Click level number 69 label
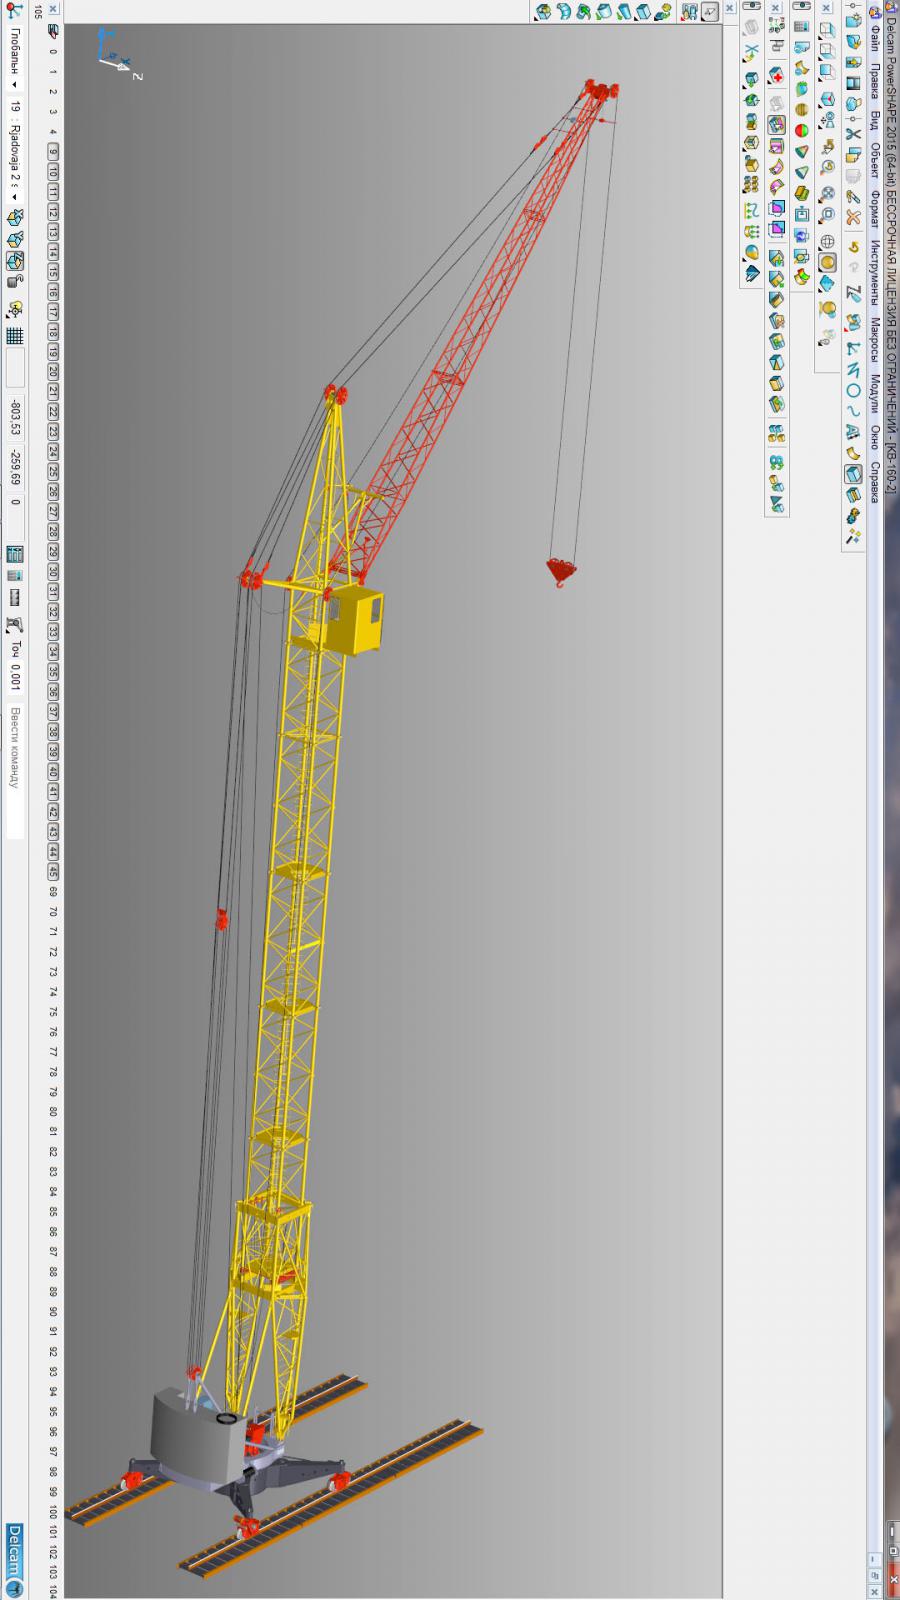Screen dimensions: 900x1600 tap(52, 891)
